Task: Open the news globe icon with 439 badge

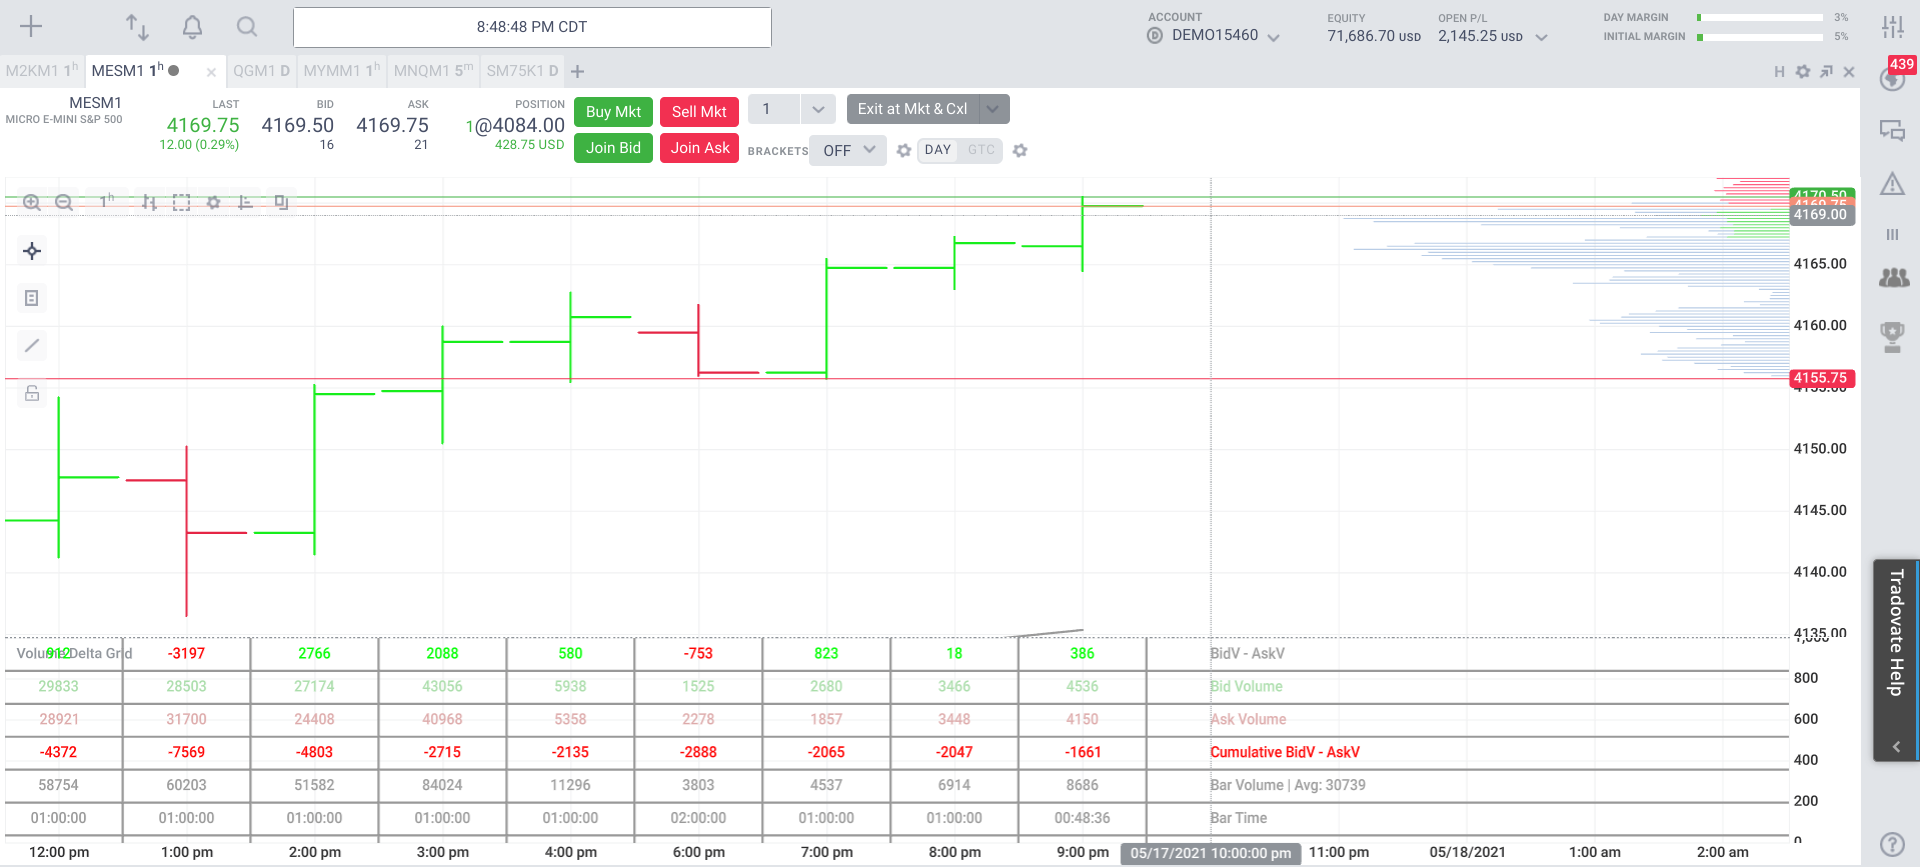Action: point(1892,78)
